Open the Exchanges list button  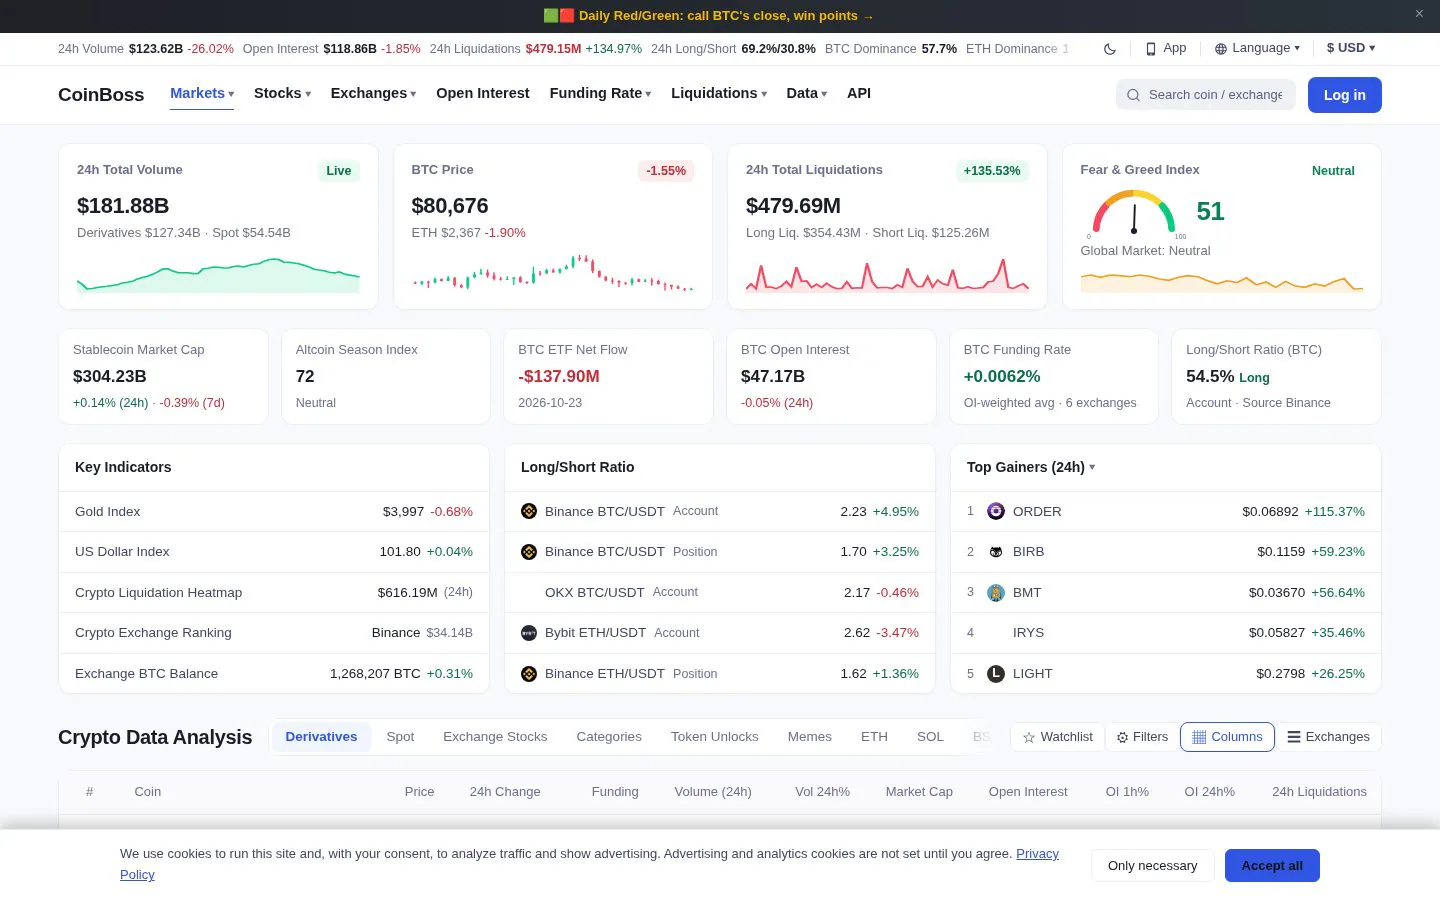click(x=1329, y=737)
